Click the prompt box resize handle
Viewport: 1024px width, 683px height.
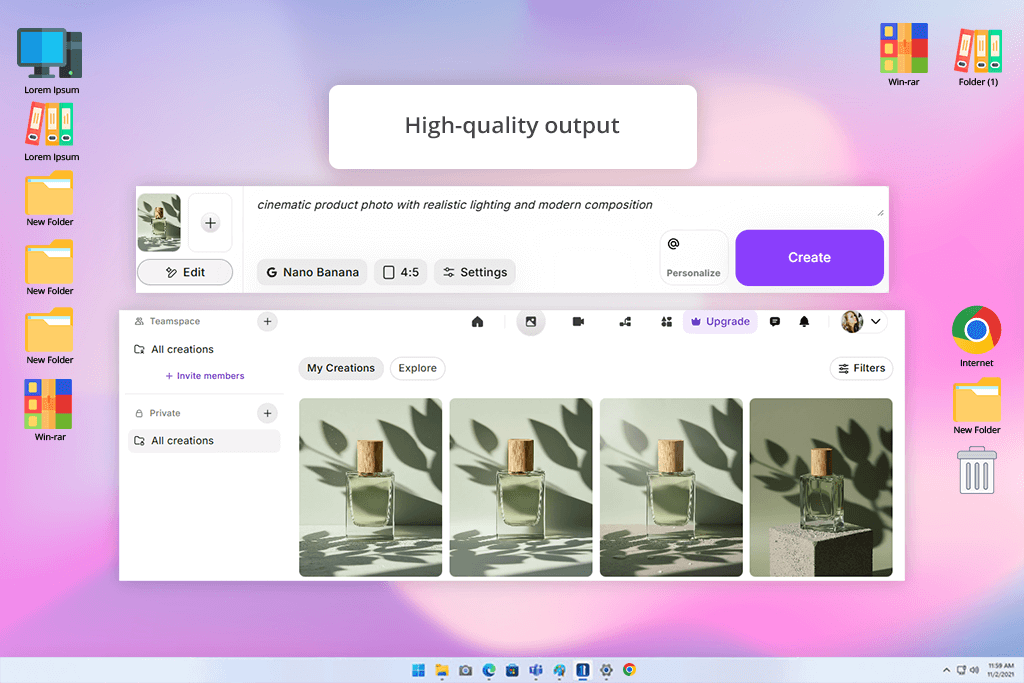(x=880, y=213)
